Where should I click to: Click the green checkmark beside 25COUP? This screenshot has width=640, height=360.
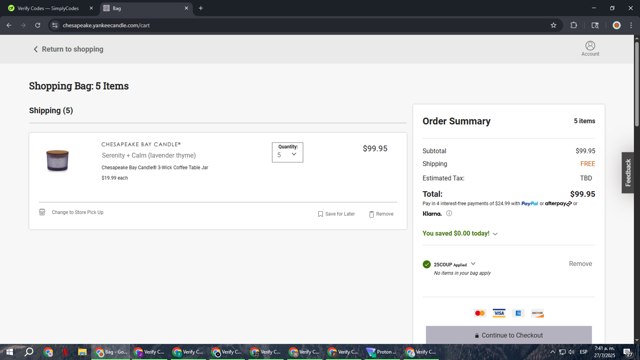click(x=427, y=264)
